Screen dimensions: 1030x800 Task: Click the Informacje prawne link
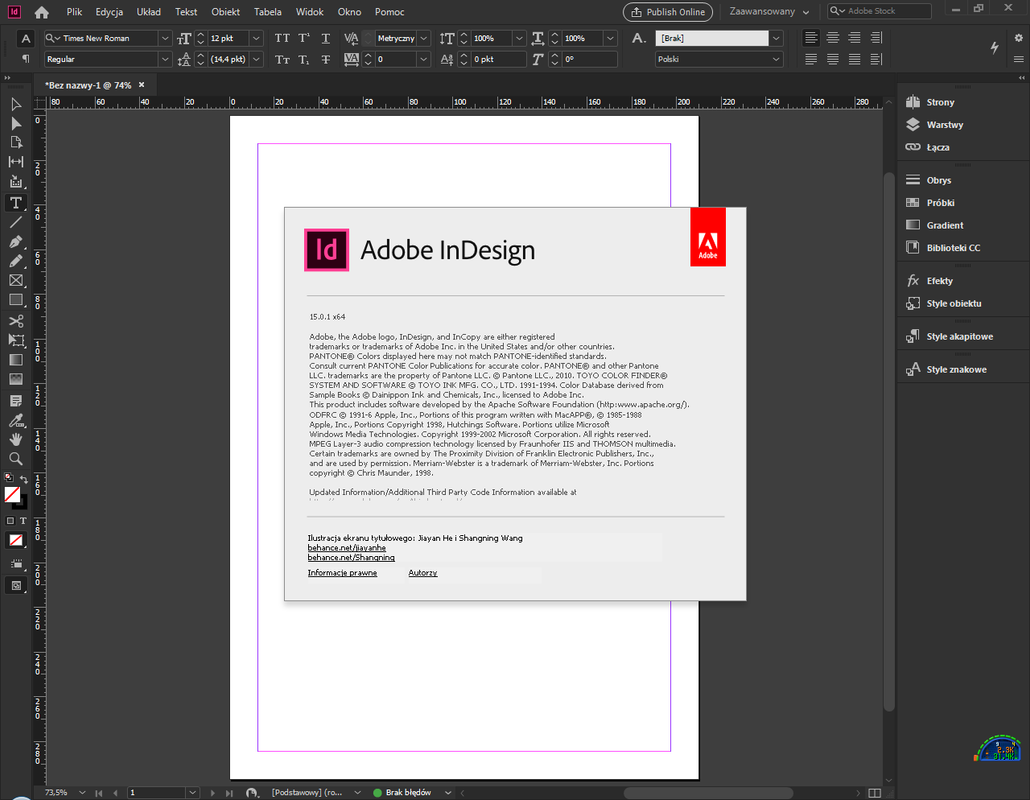click(342, 573)
